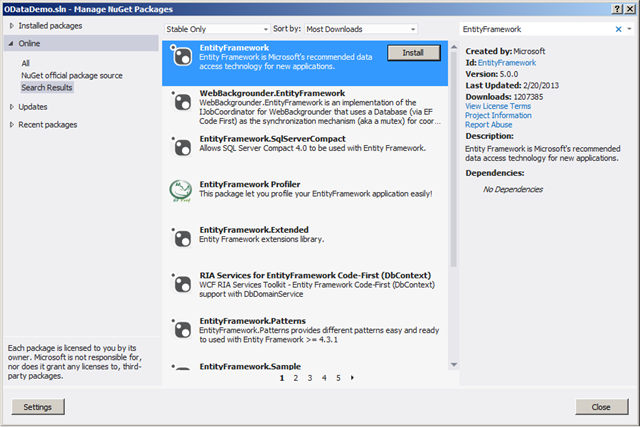640x427 pixels.
Task: Expand the Recent packages node
Action: pyautogui.click(x=11, y=125)
